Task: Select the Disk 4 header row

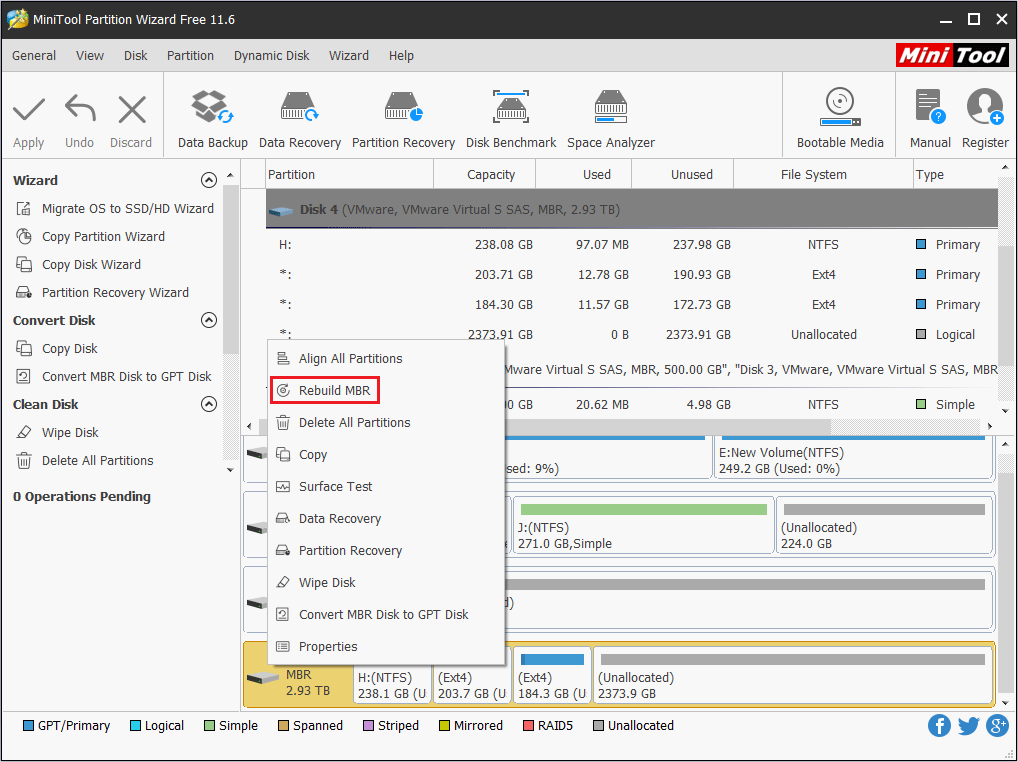Action: [631, 209]
